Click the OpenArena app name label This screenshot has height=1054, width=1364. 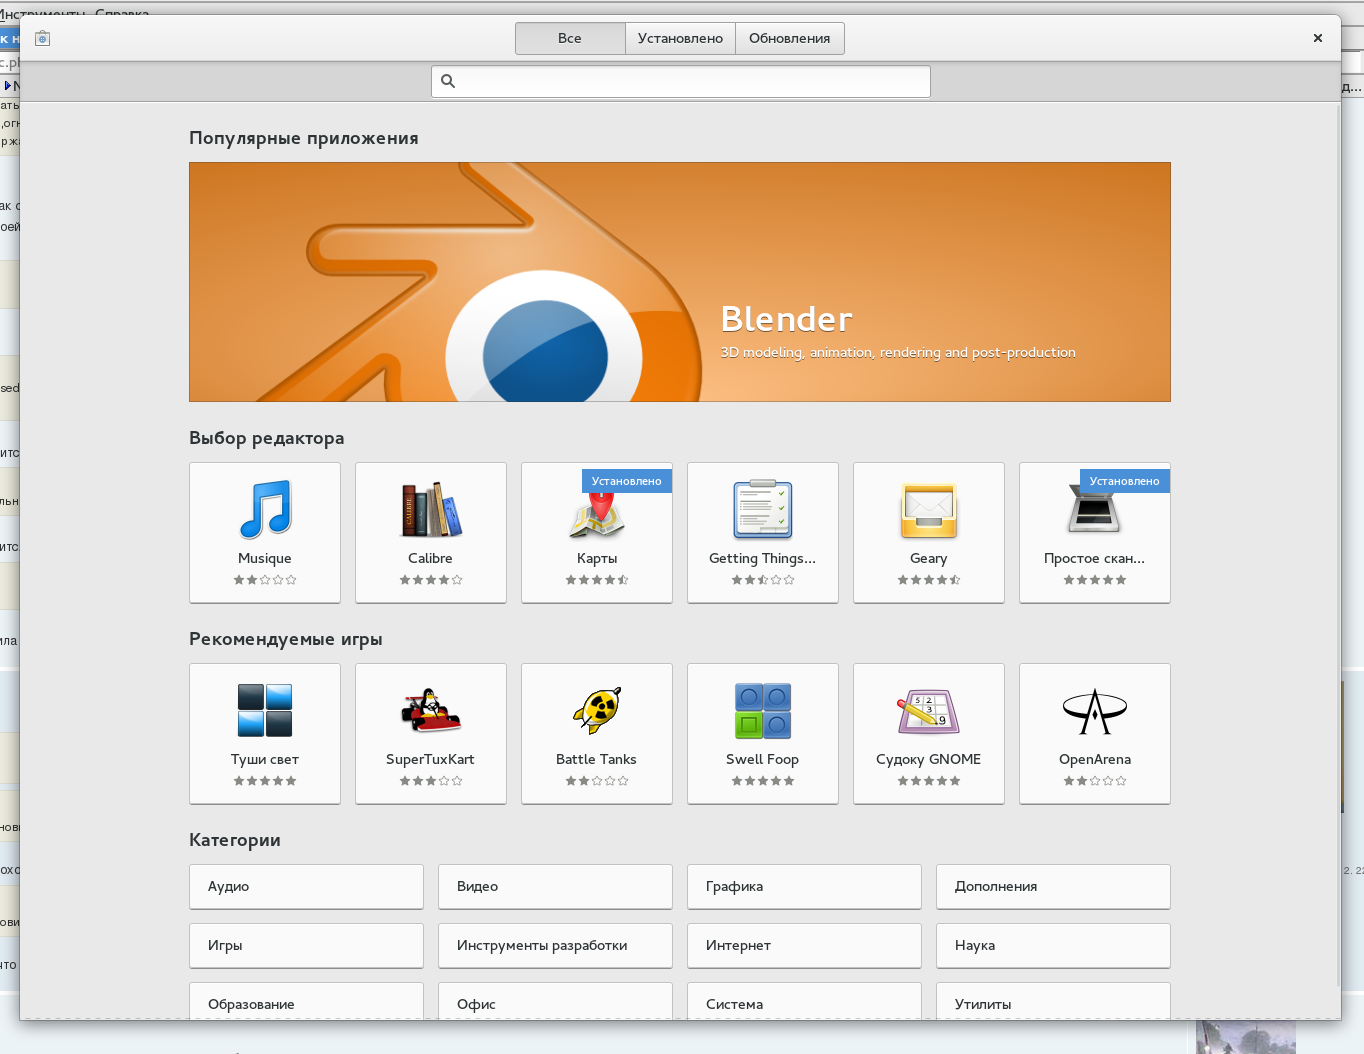tap(1095, 760)
